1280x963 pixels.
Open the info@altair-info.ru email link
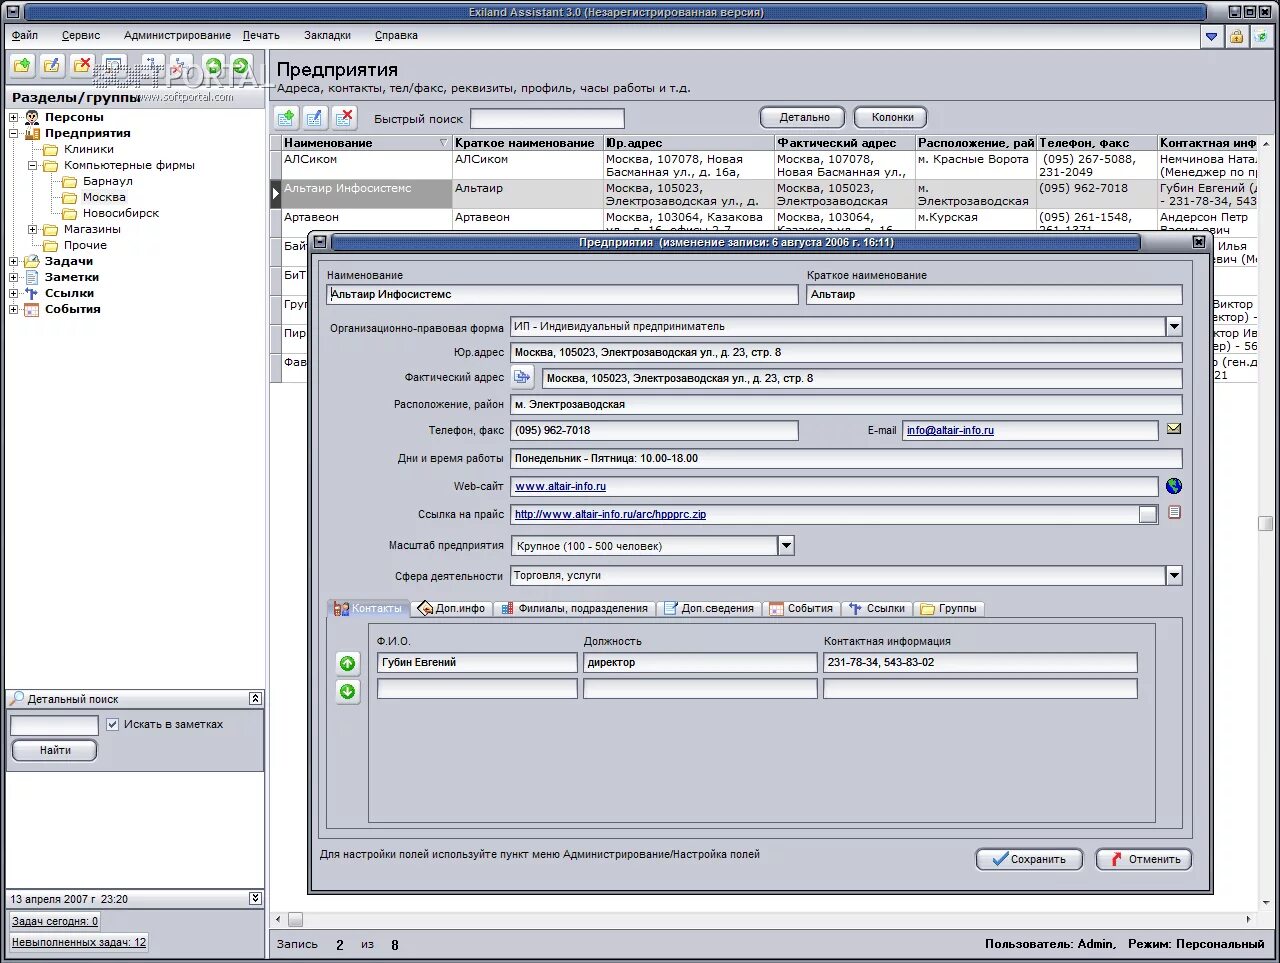950,430
